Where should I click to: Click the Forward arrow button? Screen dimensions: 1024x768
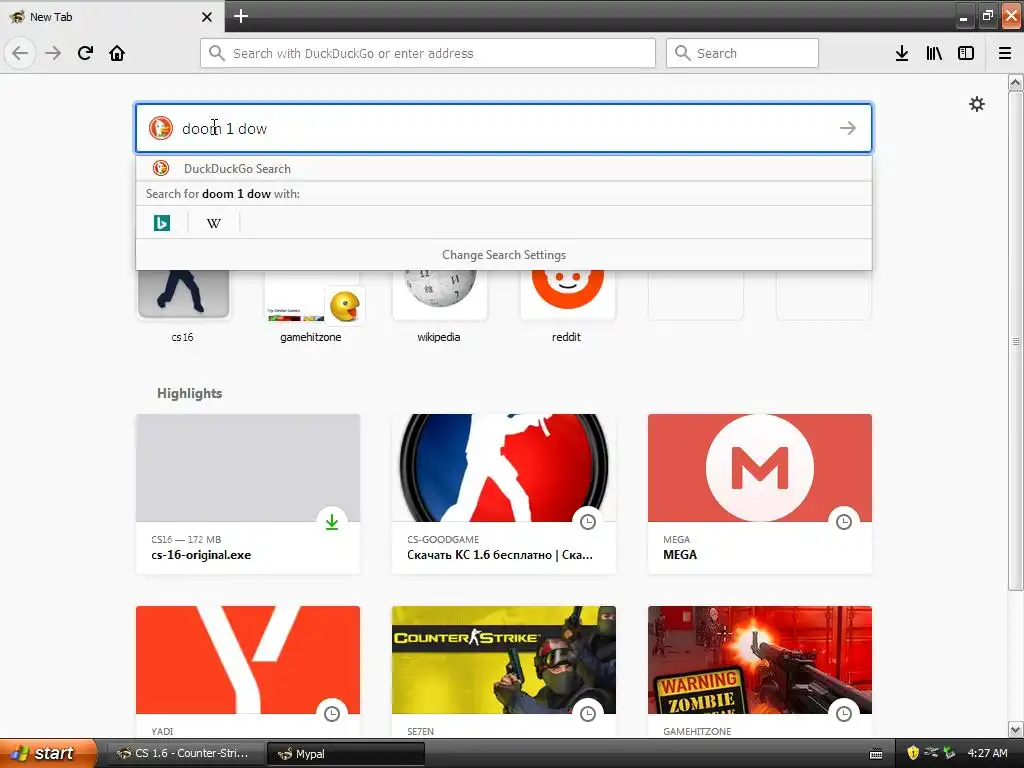[x=54, y=53]
